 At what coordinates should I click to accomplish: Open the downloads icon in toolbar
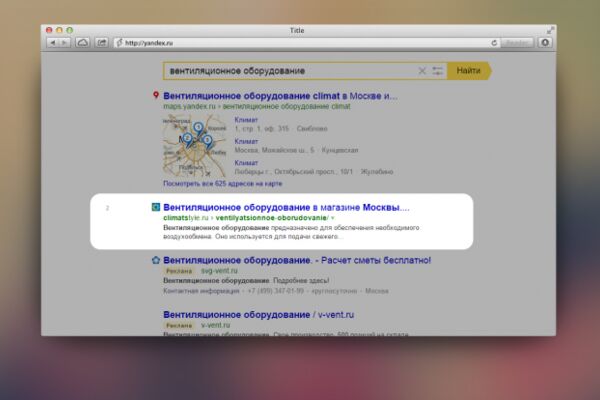point(545,43)
